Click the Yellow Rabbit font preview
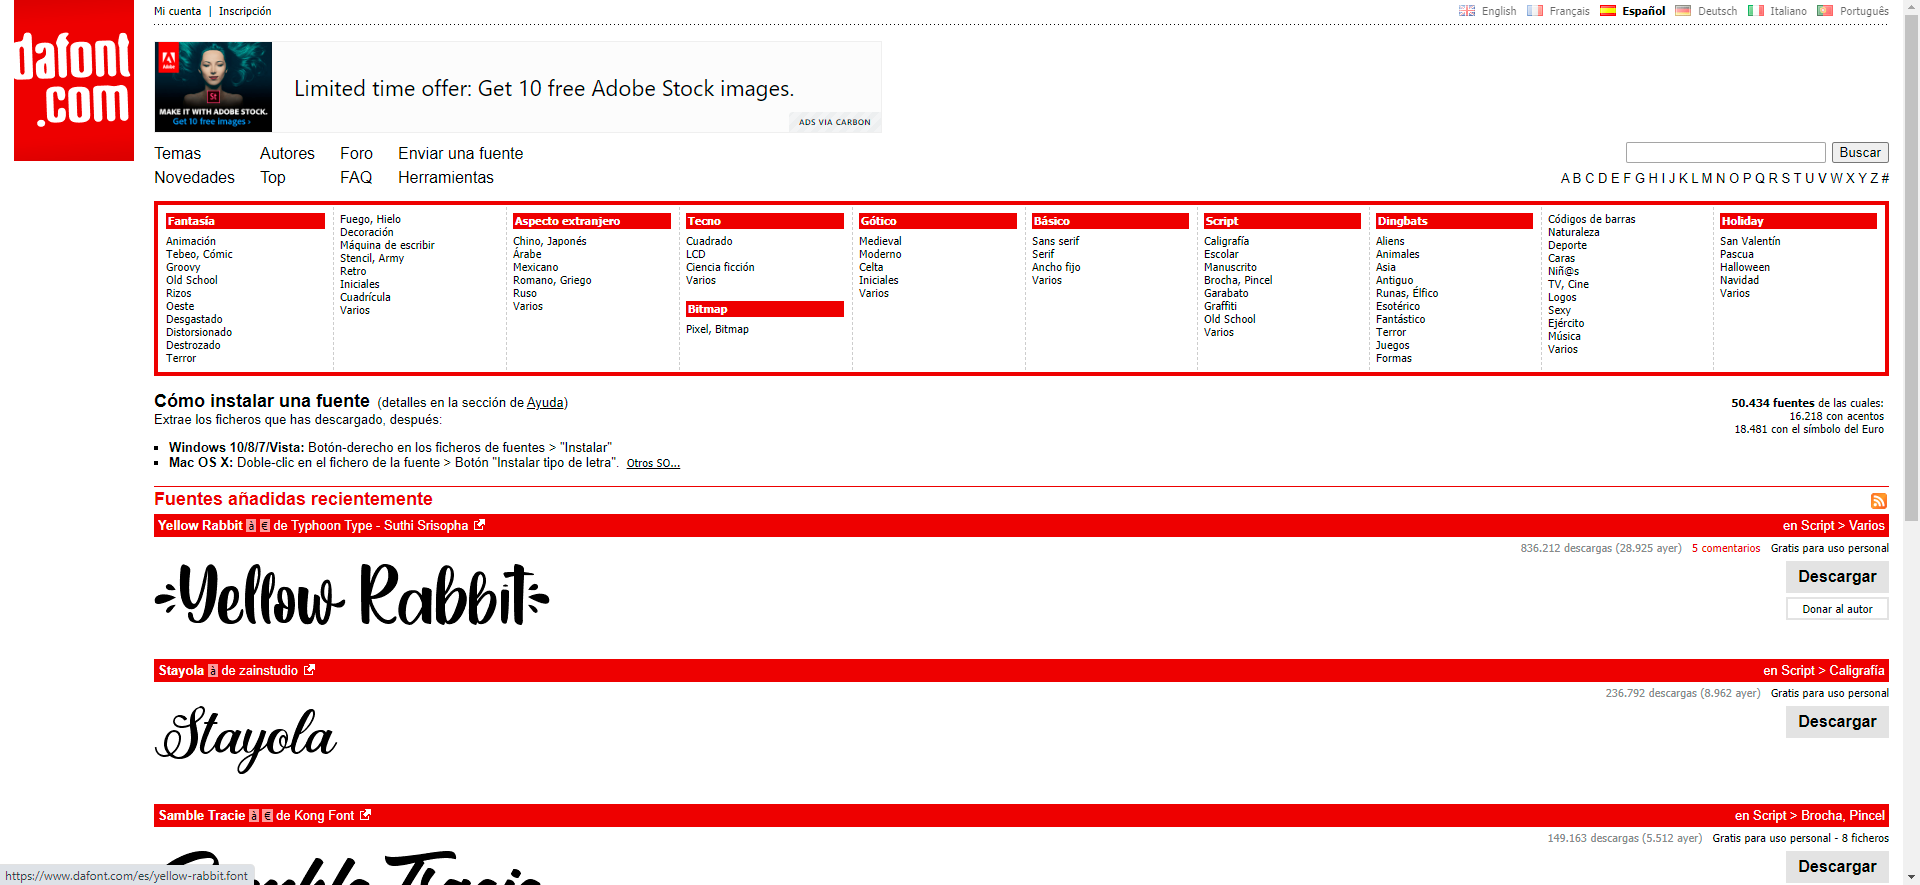This screenshot has width=1920, height=885. [x=352, y=595]
